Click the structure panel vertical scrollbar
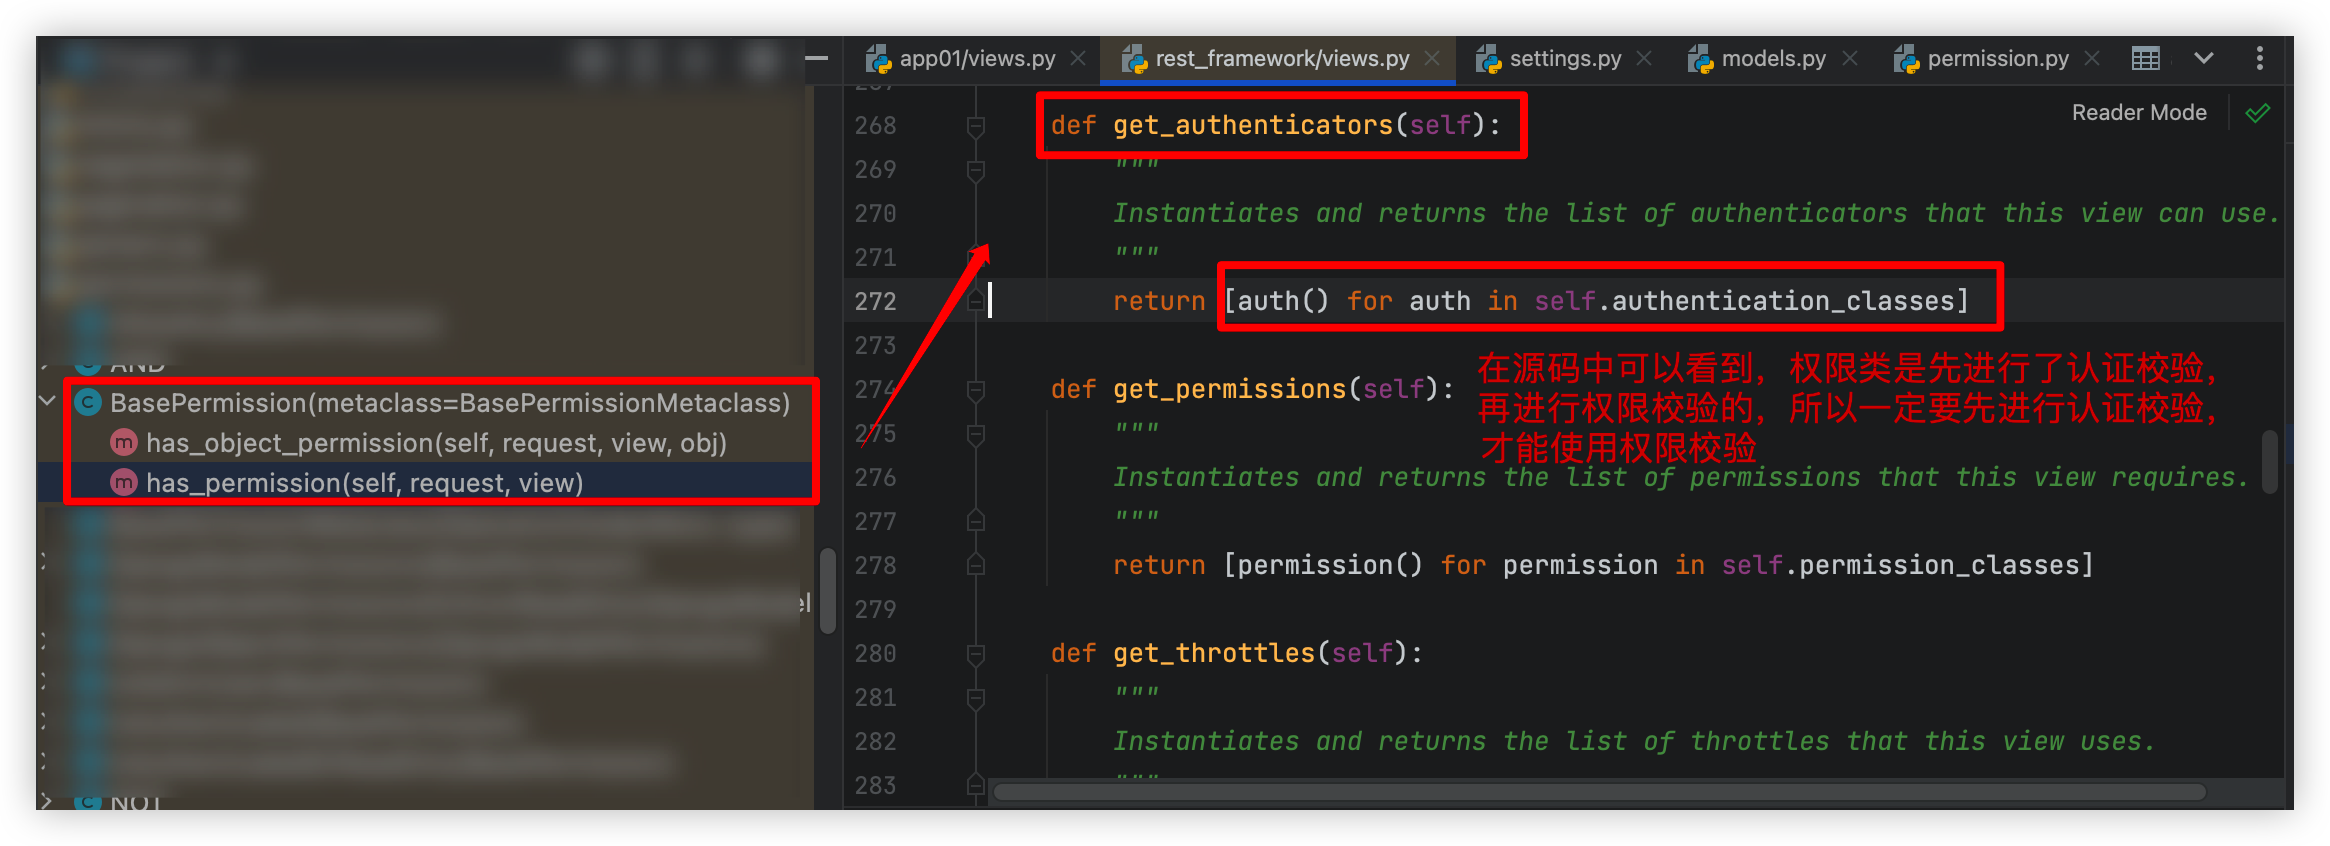The height and width of the screenshot is (846, 2330). tap(828, 591)
